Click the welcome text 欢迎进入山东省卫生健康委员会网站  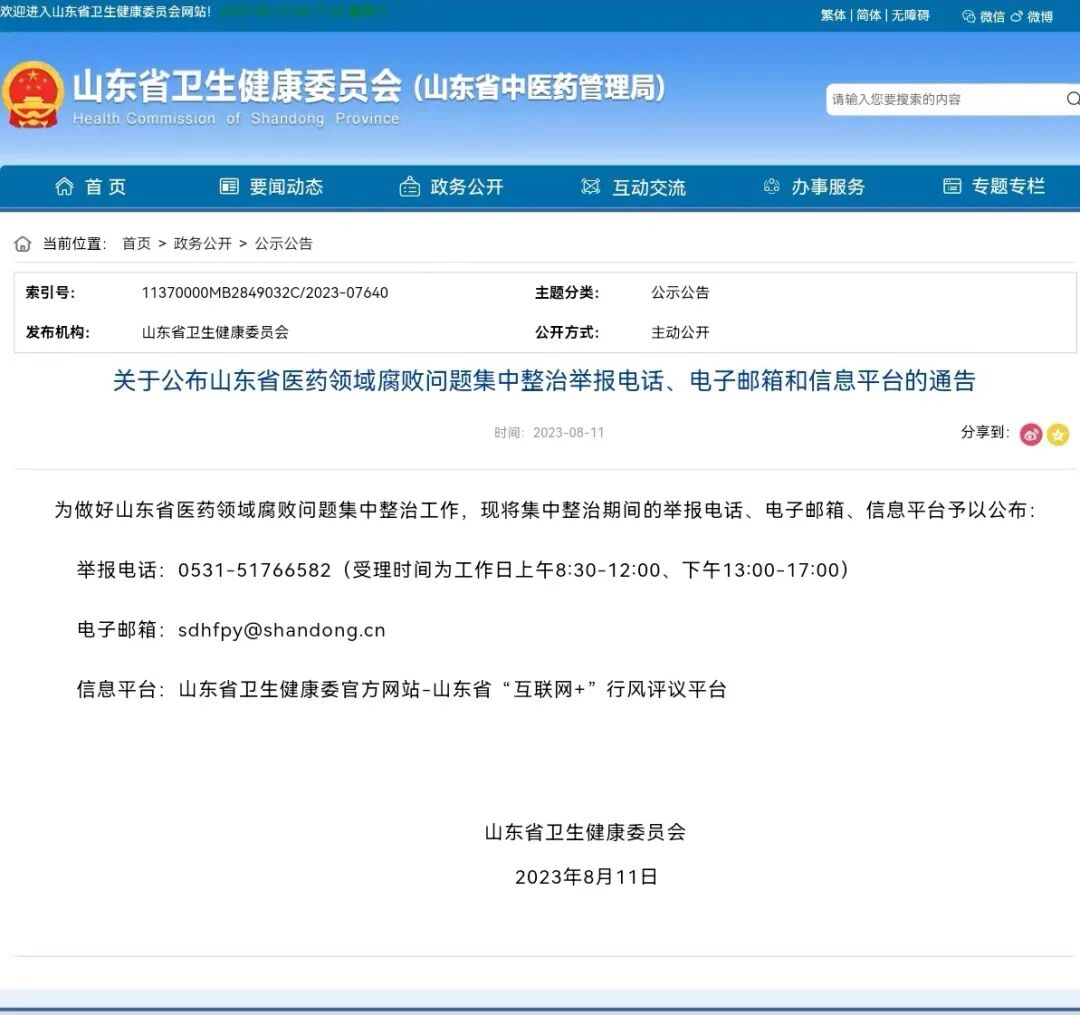point(105,12)
